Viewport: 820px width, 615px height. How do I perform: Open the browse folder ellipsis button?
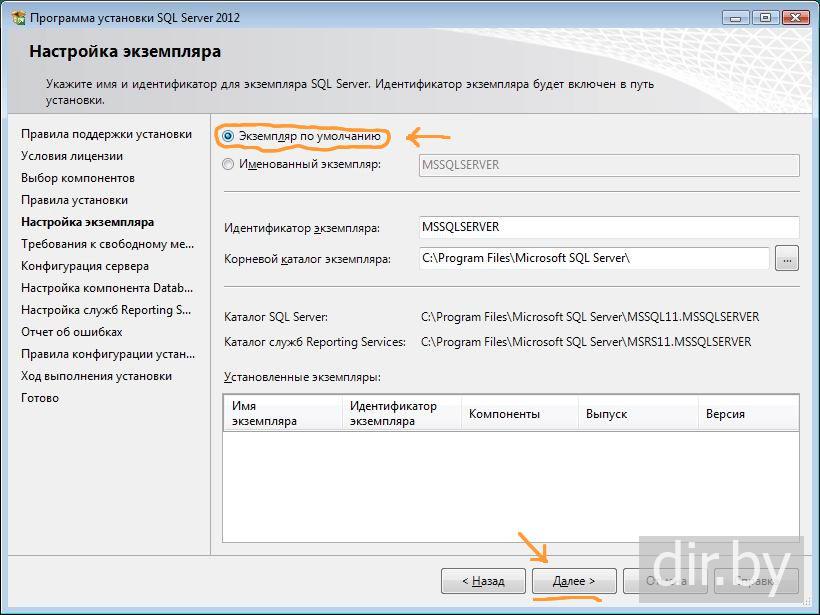pos(787,259)
